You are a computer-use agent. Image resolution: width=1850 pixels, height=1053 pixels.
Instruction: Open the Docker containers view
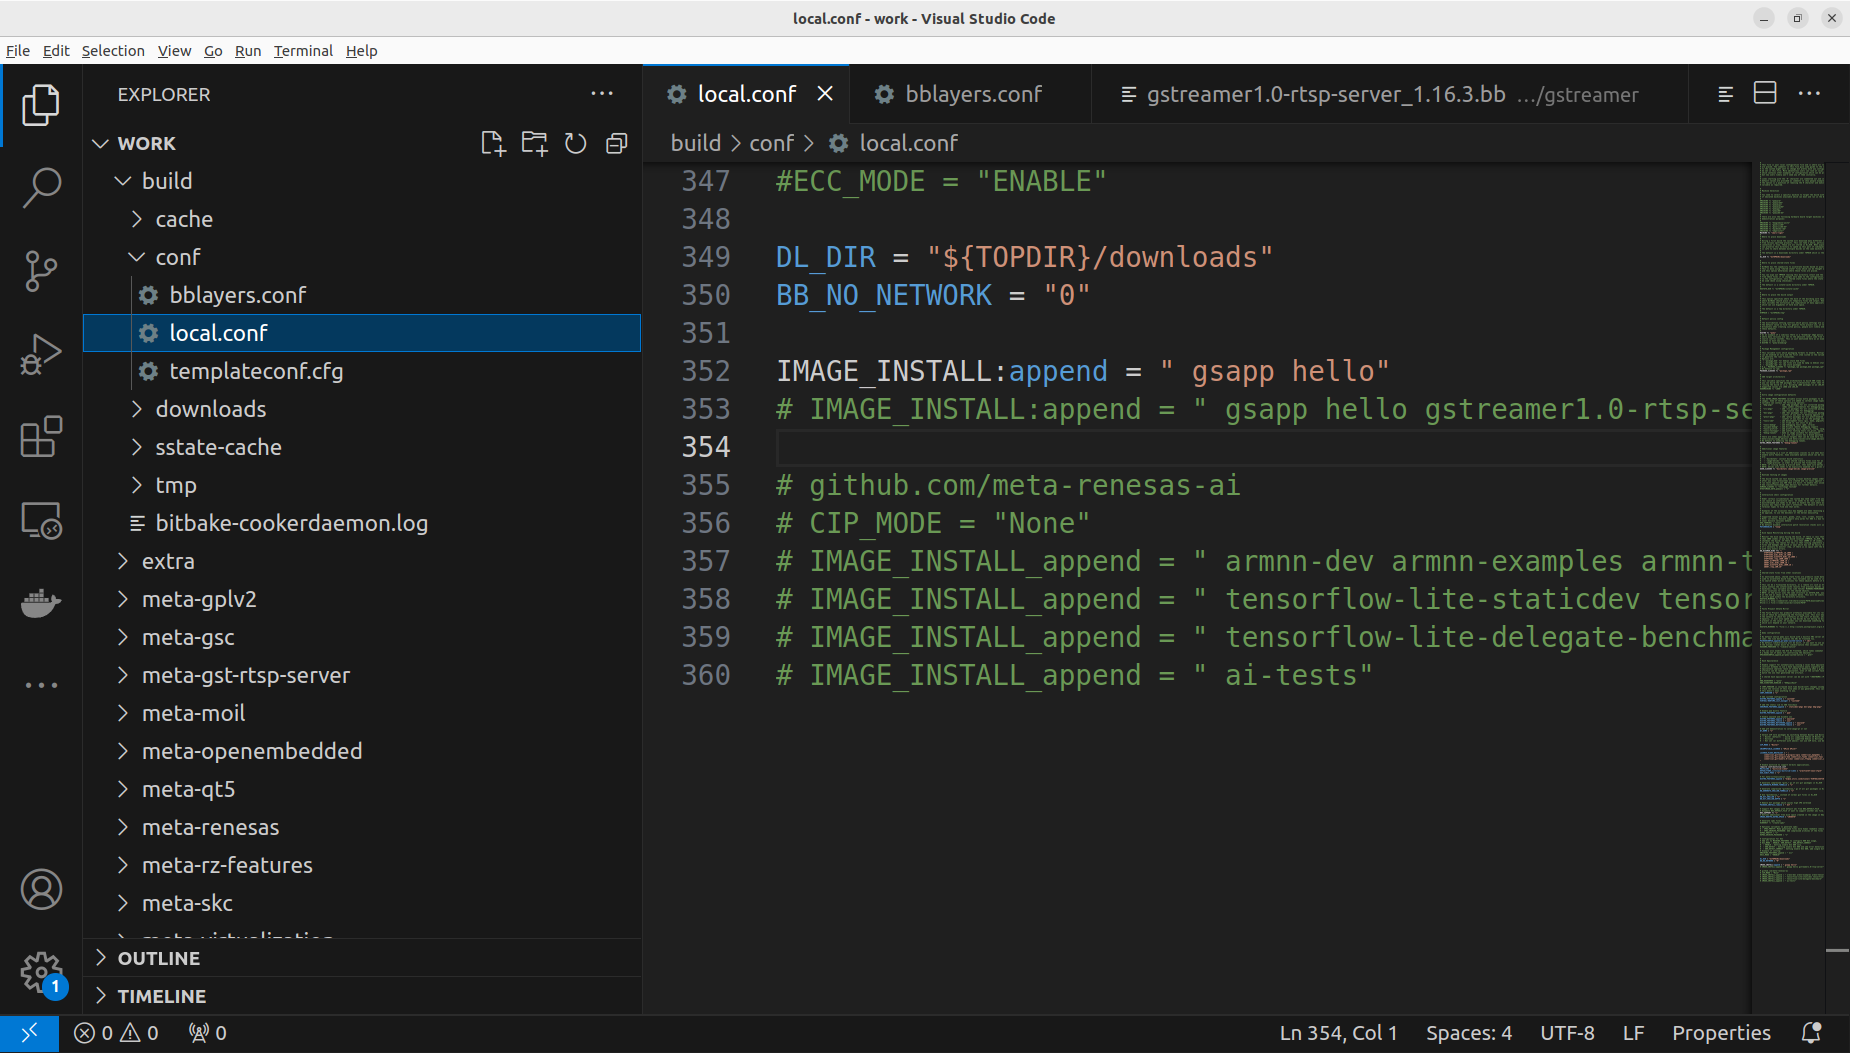41,602
